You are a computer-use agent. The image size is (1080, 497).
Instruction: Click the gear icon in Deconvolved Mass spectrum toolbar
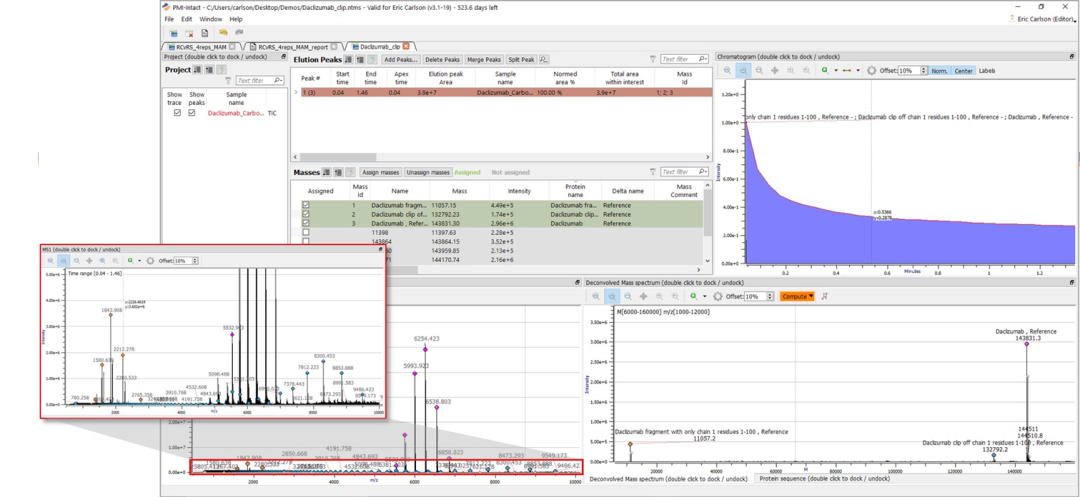coord(718,297)
